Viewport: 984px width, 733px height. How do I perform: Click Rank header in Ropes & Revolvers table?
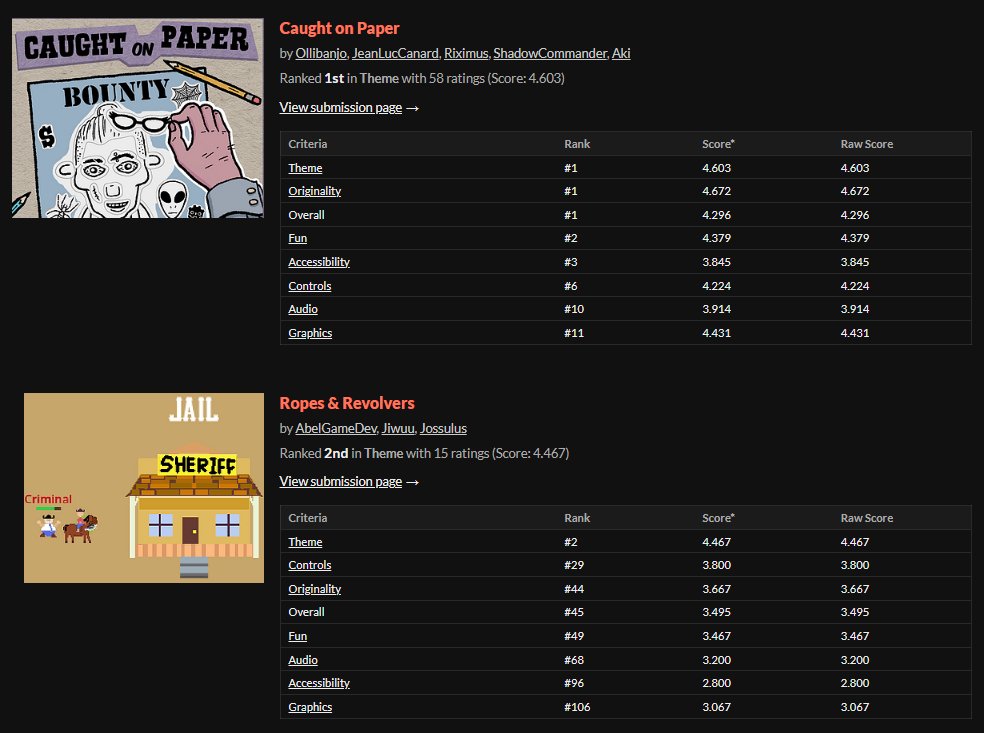point(577,518)
